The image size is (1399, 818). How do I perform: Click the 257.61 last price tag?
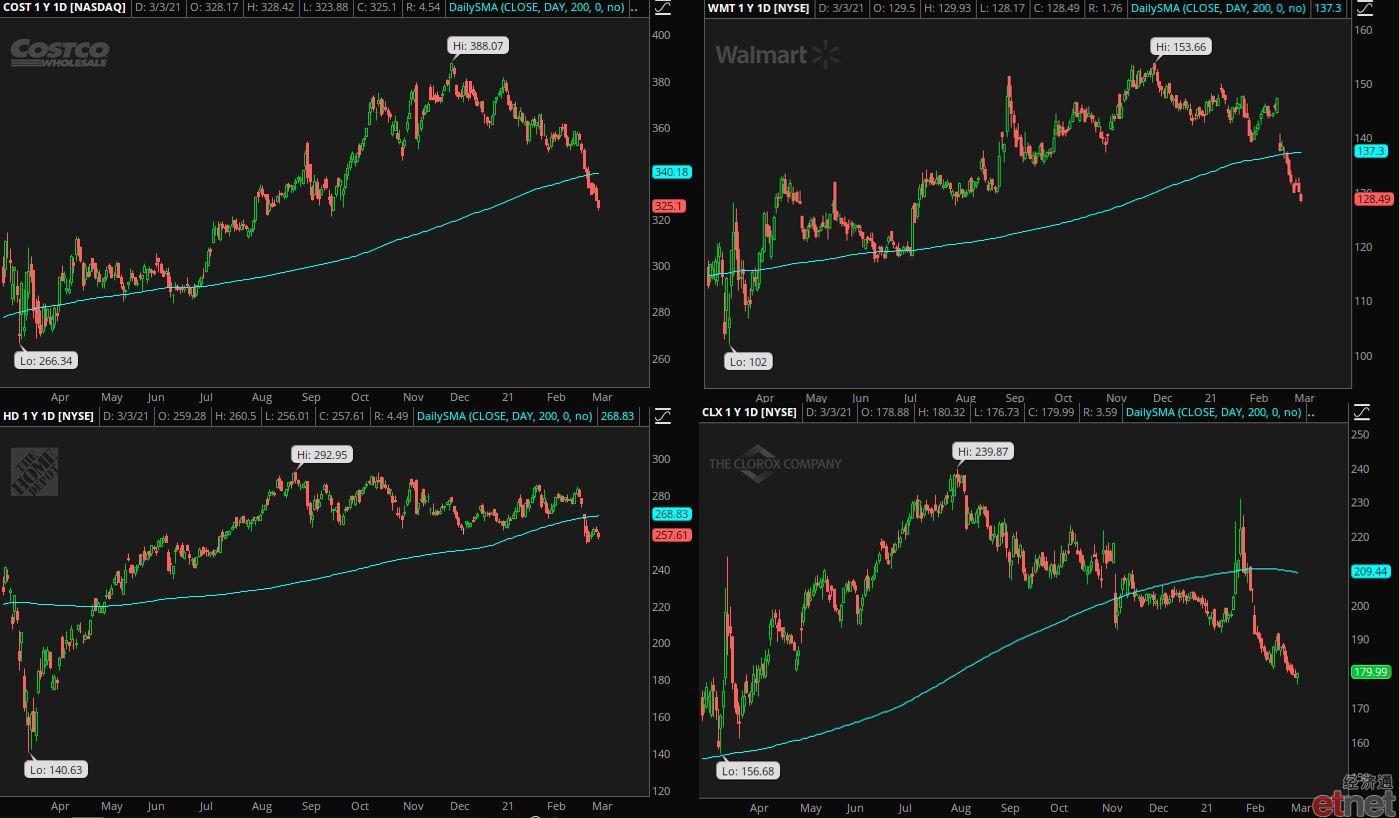(671, 536)
